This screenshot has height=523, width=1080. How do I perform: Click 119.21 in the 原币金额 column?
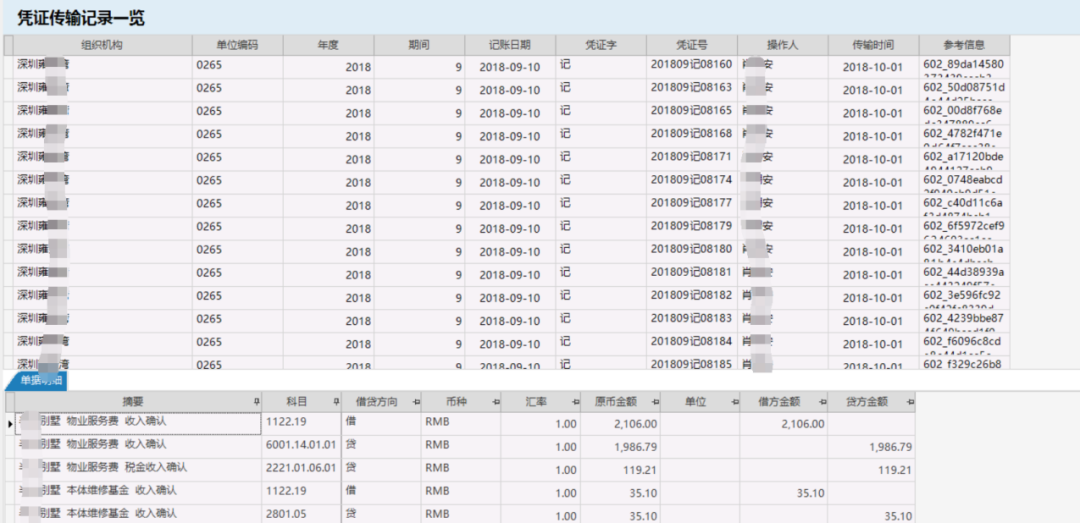[x=621, y=469]
